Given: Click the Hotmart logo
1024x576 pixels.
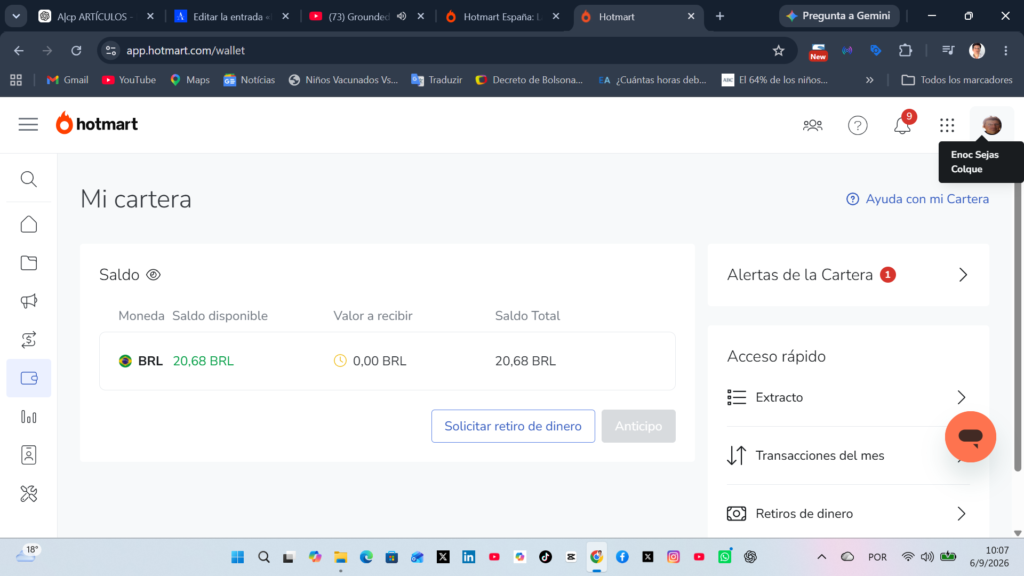Looking at the screenshot, I should [97, 123].
